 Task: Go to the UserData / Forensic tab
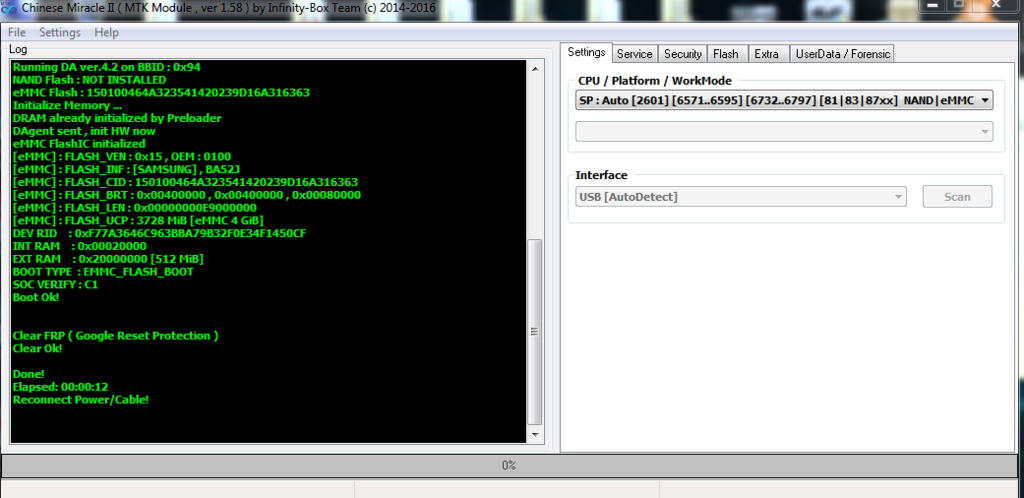[x=842, y=54]
